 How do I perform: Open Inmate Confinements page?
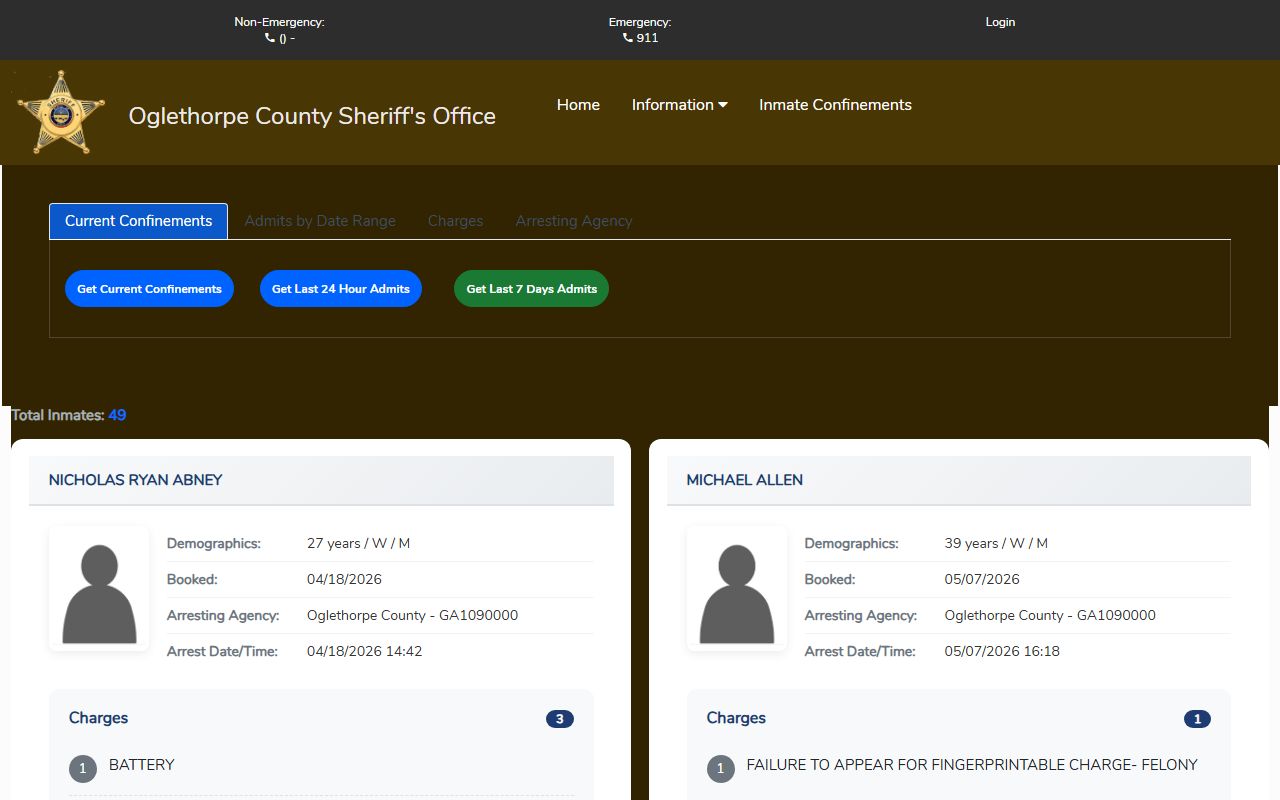pos(835,105)
